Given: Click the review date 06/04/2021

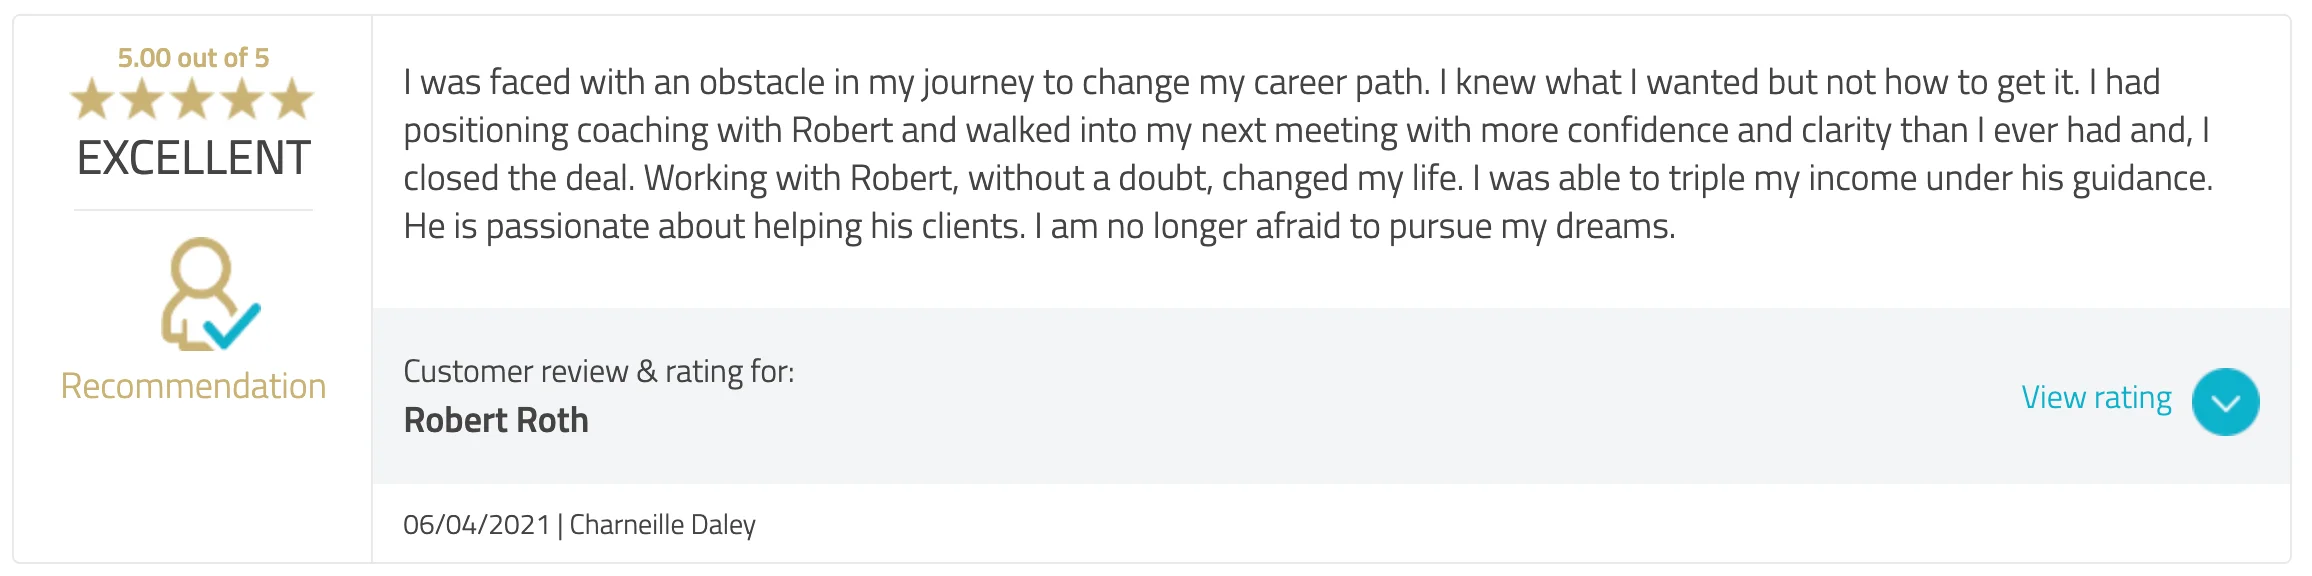Looking at the screenshot, I should click(476, 525).
